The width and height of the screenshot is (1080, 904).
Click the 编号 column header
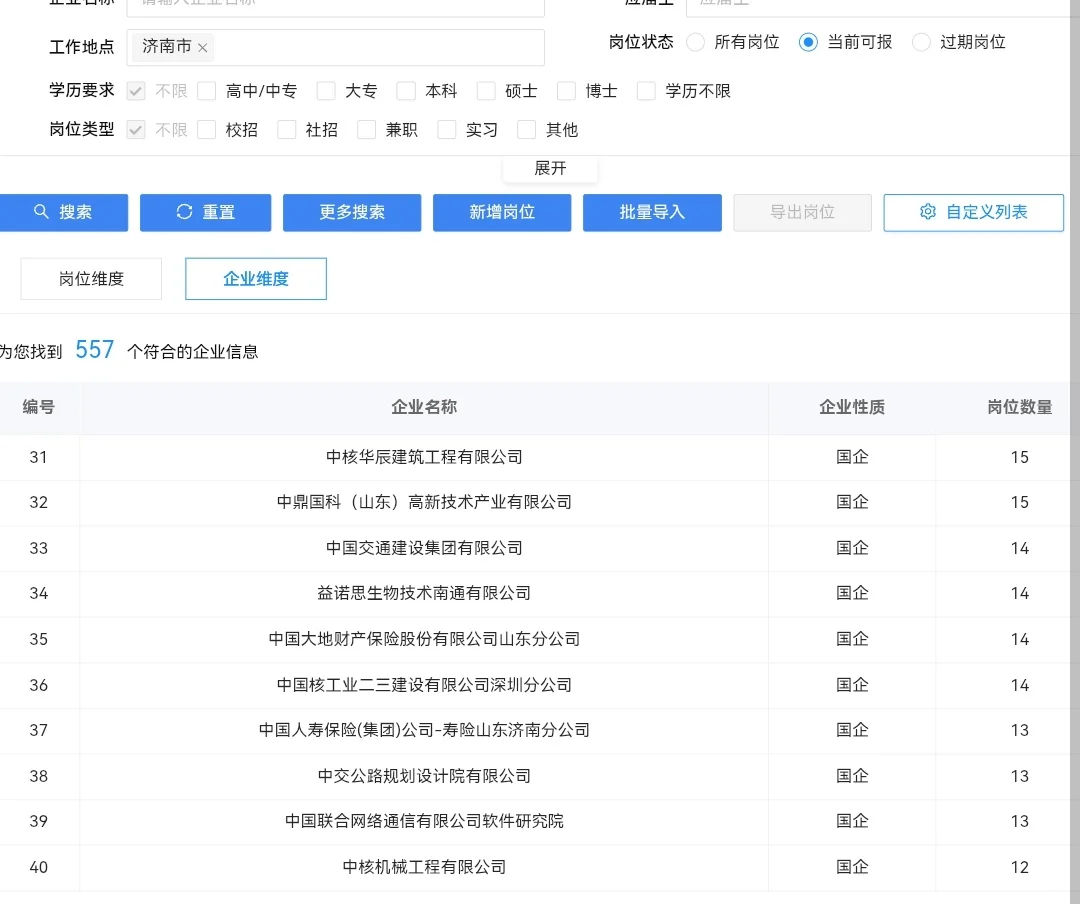[39, 407]
